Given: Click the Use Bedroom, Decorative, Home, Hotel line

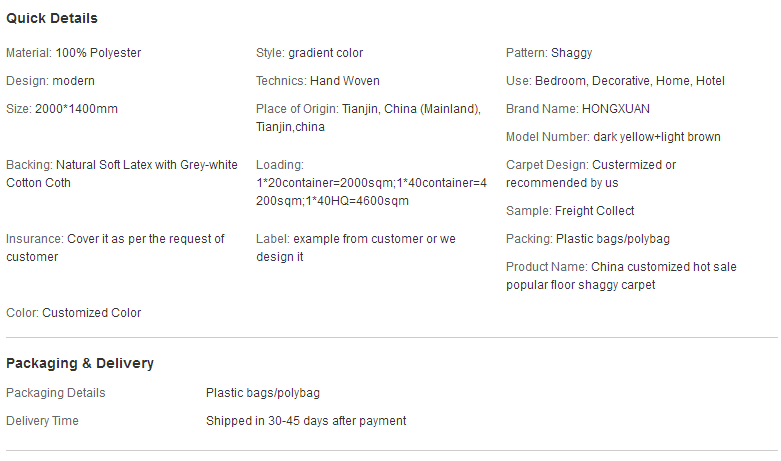Looking at the screenshot, I should click(x=615, y=81).
